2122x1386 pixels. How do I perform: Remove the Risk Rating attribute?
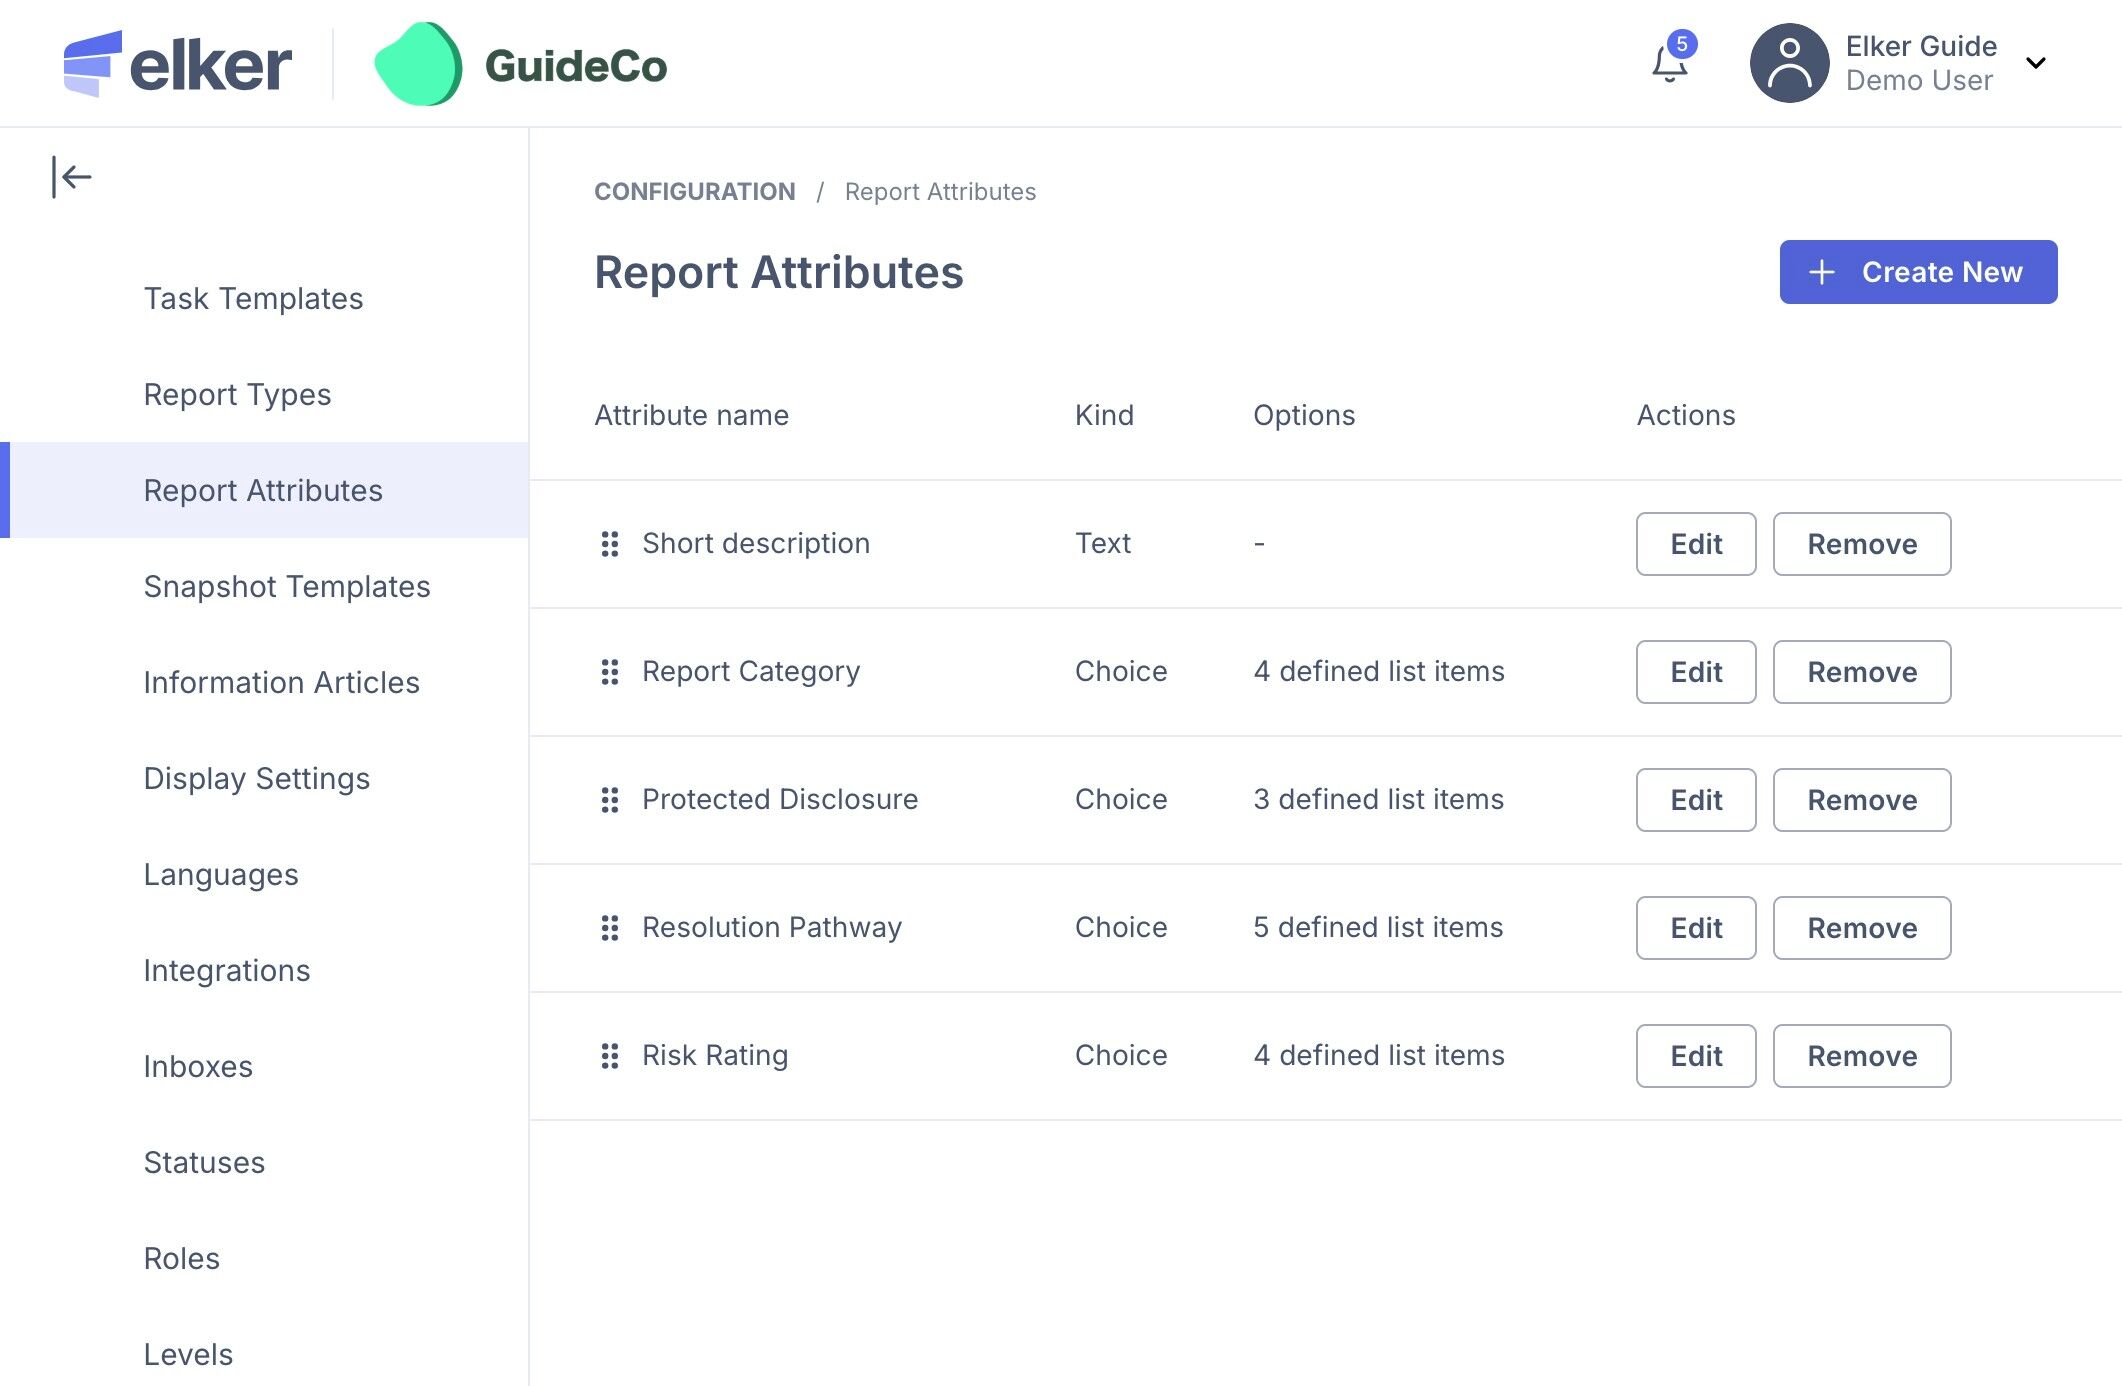1861,1056
